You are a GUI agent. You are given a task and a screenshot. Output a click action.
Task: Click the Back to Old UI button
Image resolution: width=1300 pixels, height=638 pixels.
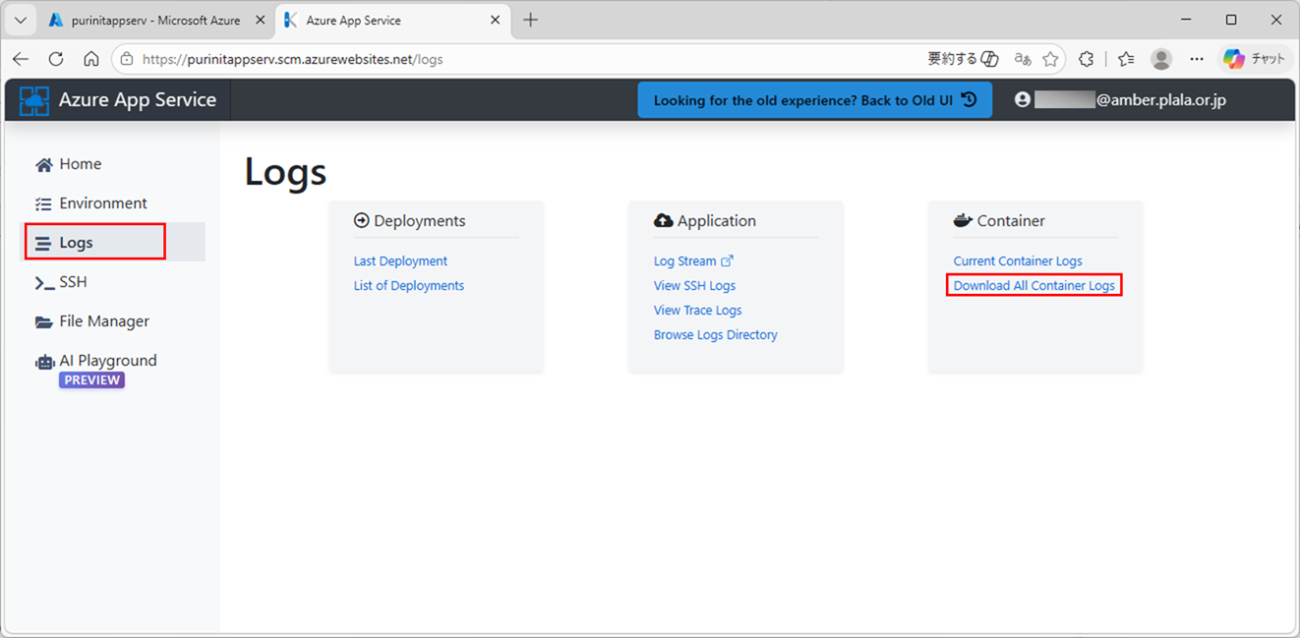[814, 100]
